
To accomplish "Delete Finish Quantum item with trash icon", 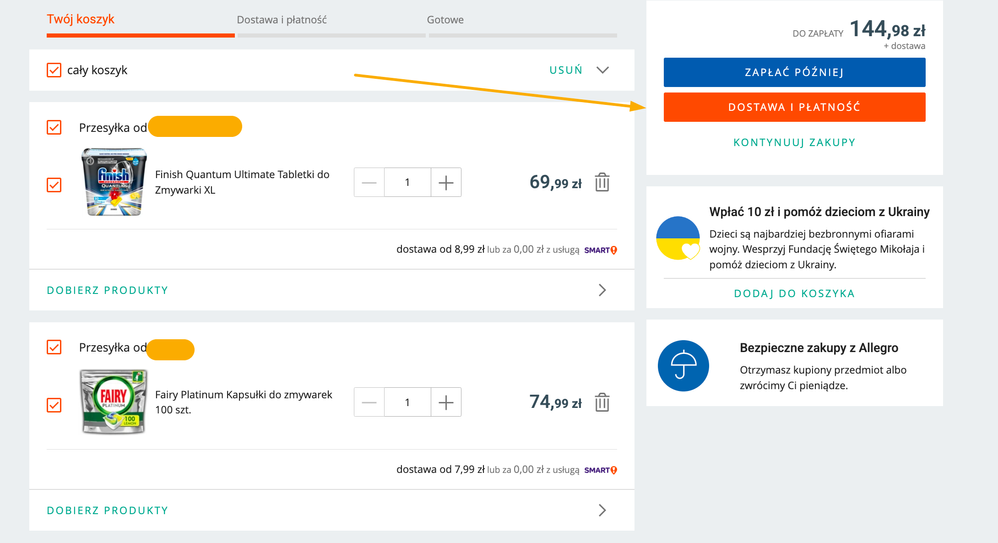I will [x=602, y=183].
